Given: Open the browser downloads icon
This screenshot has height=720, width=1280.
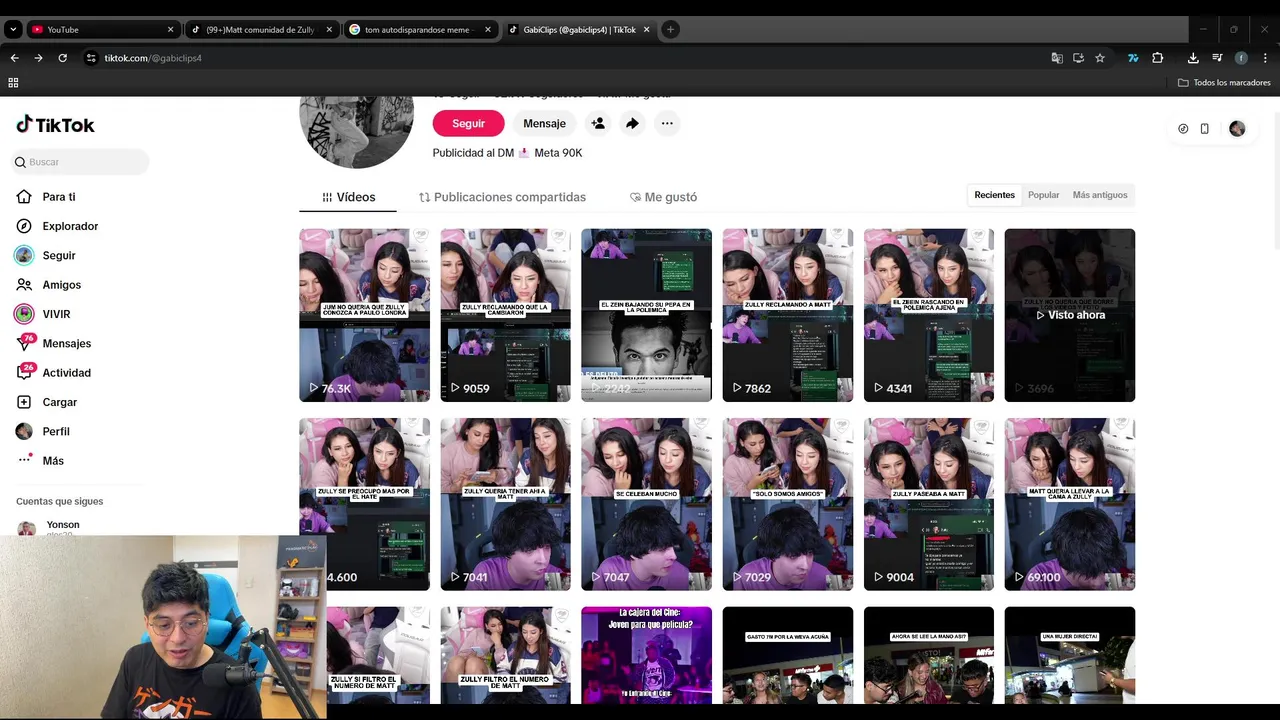Looking at the screenshot, I should click(x=1193, y=58).
